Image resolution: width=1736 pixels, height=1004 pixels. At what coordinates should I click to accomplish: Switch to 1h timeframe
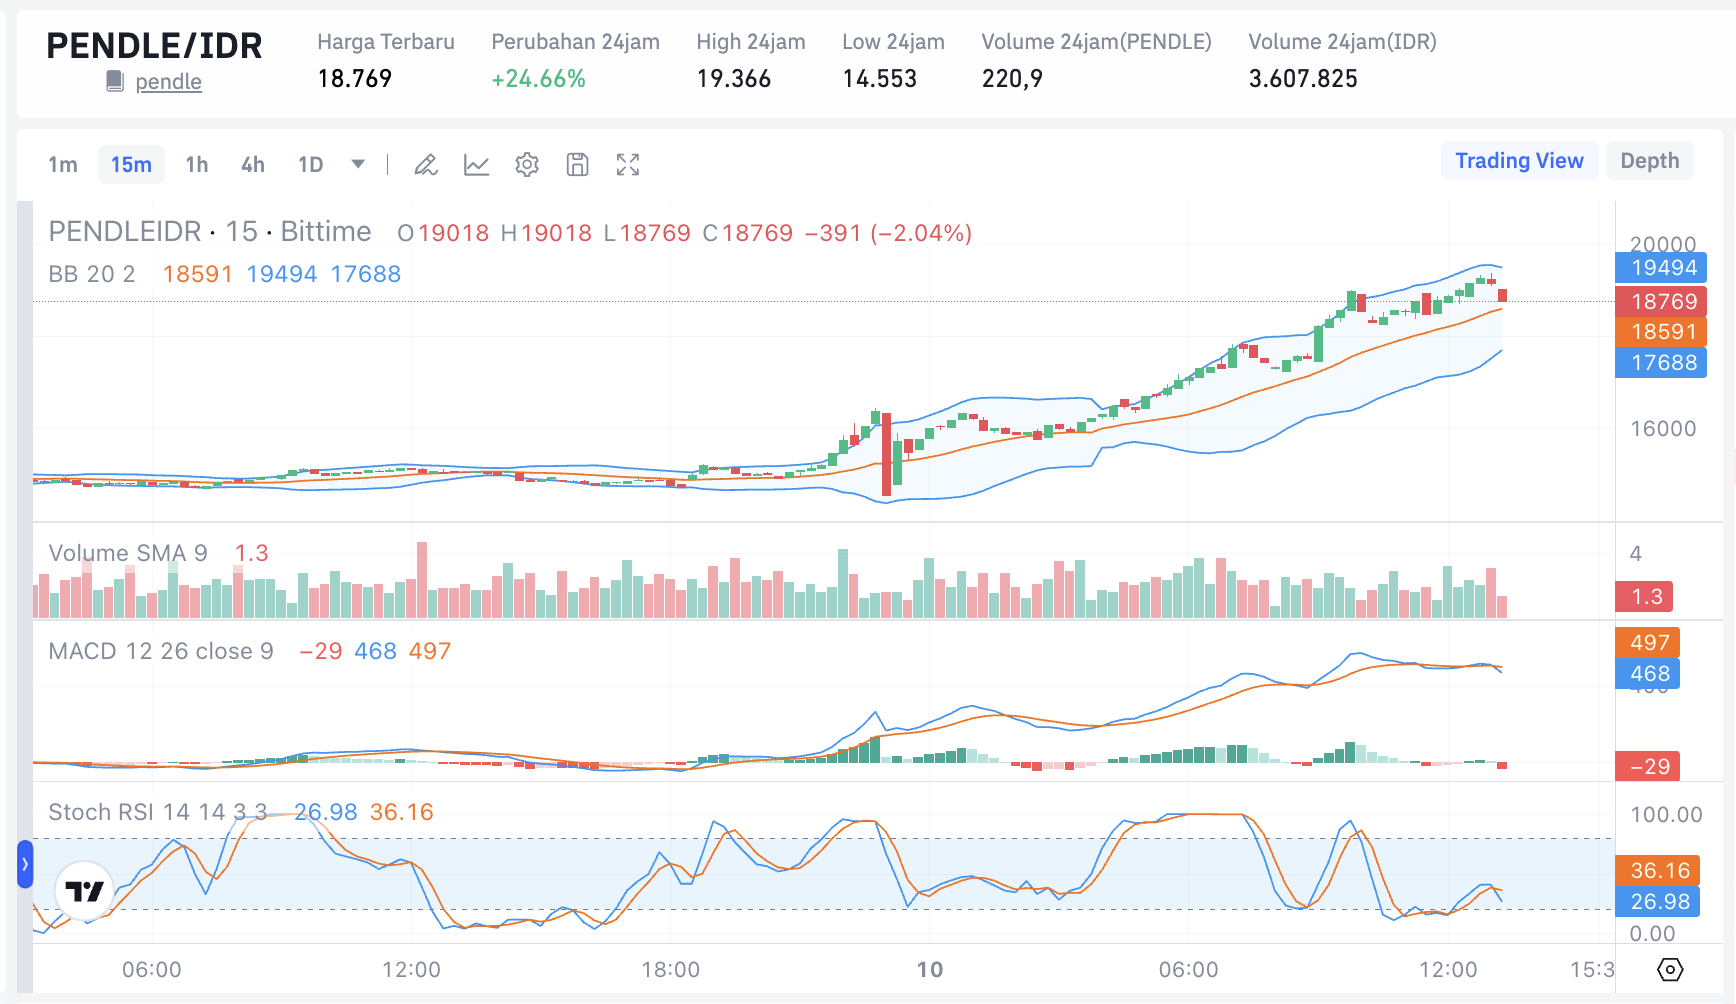tap(197, 165)
